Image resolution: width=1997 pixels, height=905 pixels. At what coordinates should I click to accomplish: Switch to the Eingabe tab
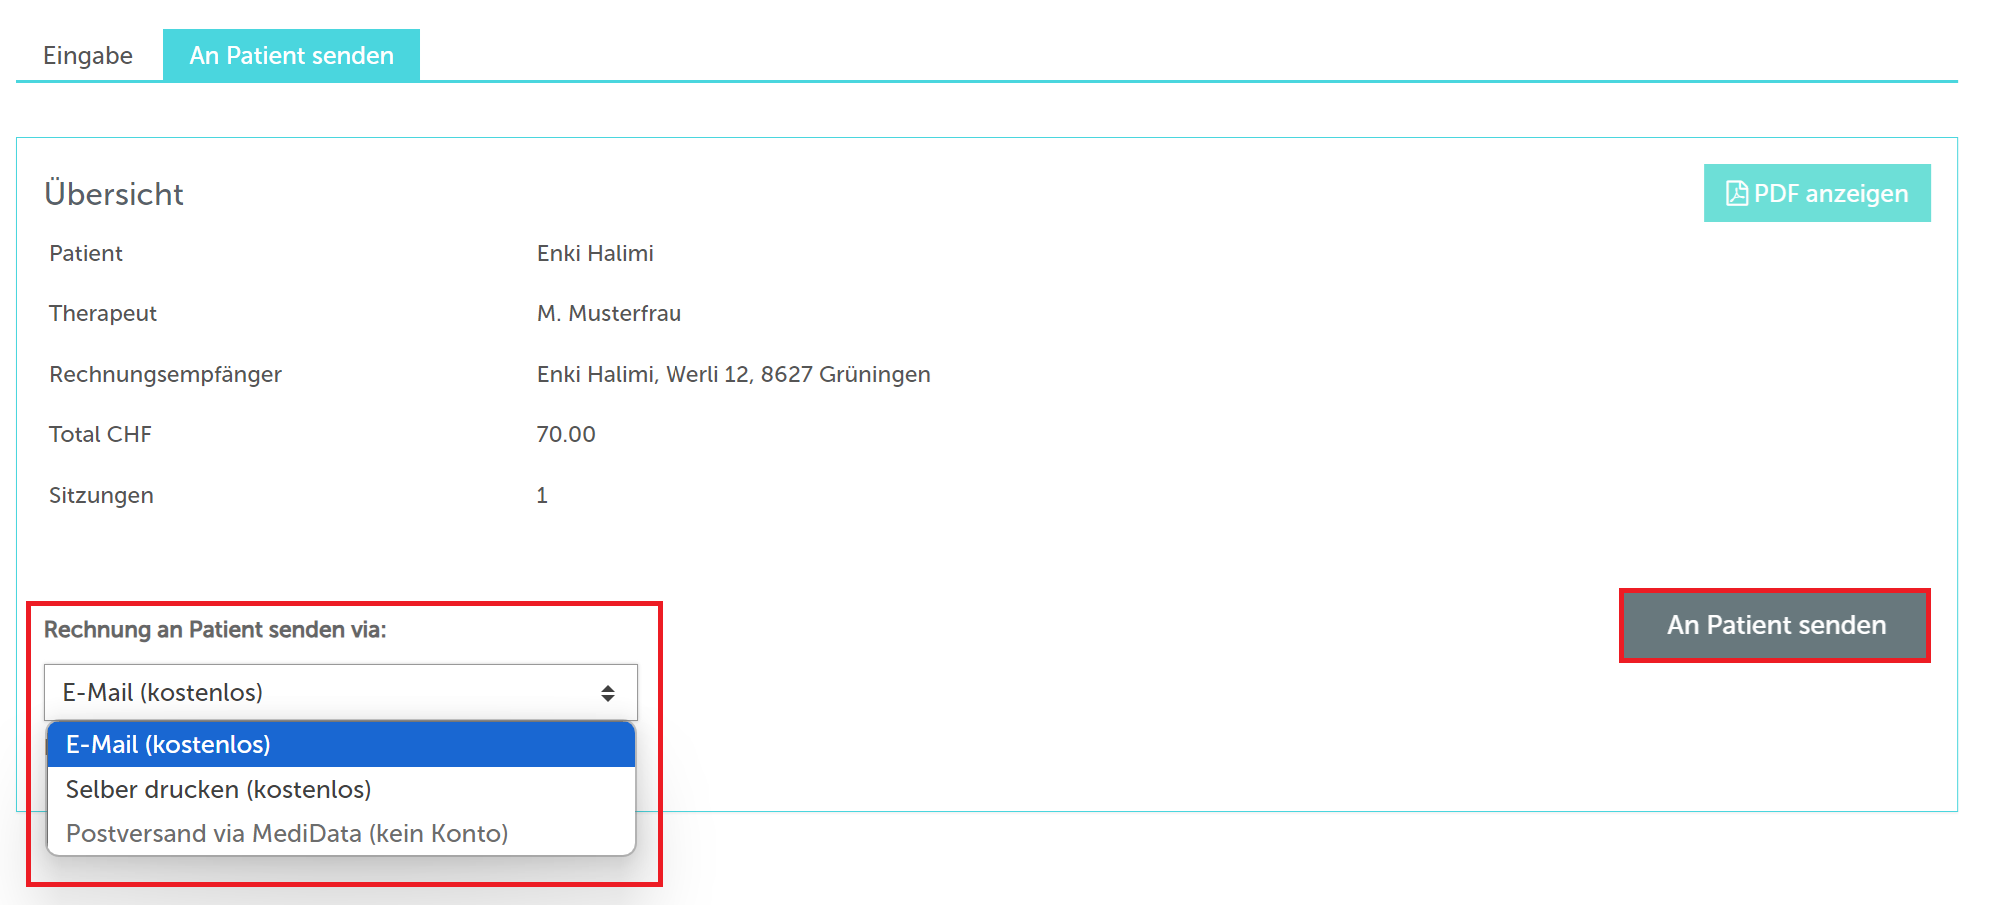click(88, 55)
